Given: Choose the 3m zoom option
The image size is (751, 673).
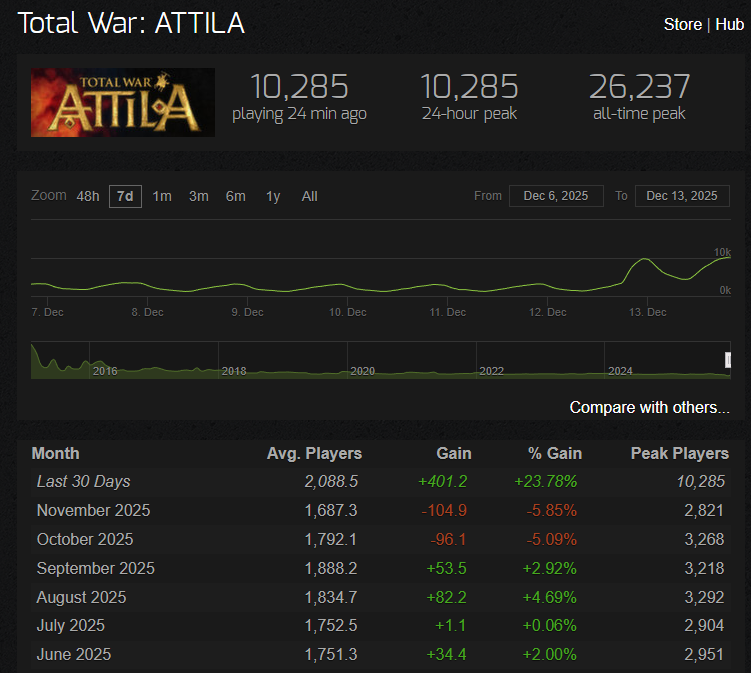Looking at the screenshot, I should click(x=199, y=196).
